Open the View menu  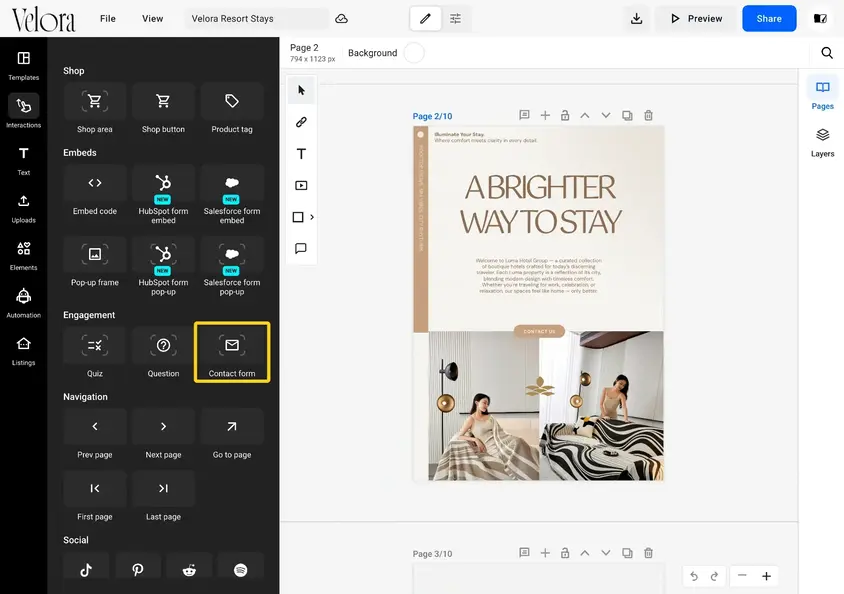(152, 19)
